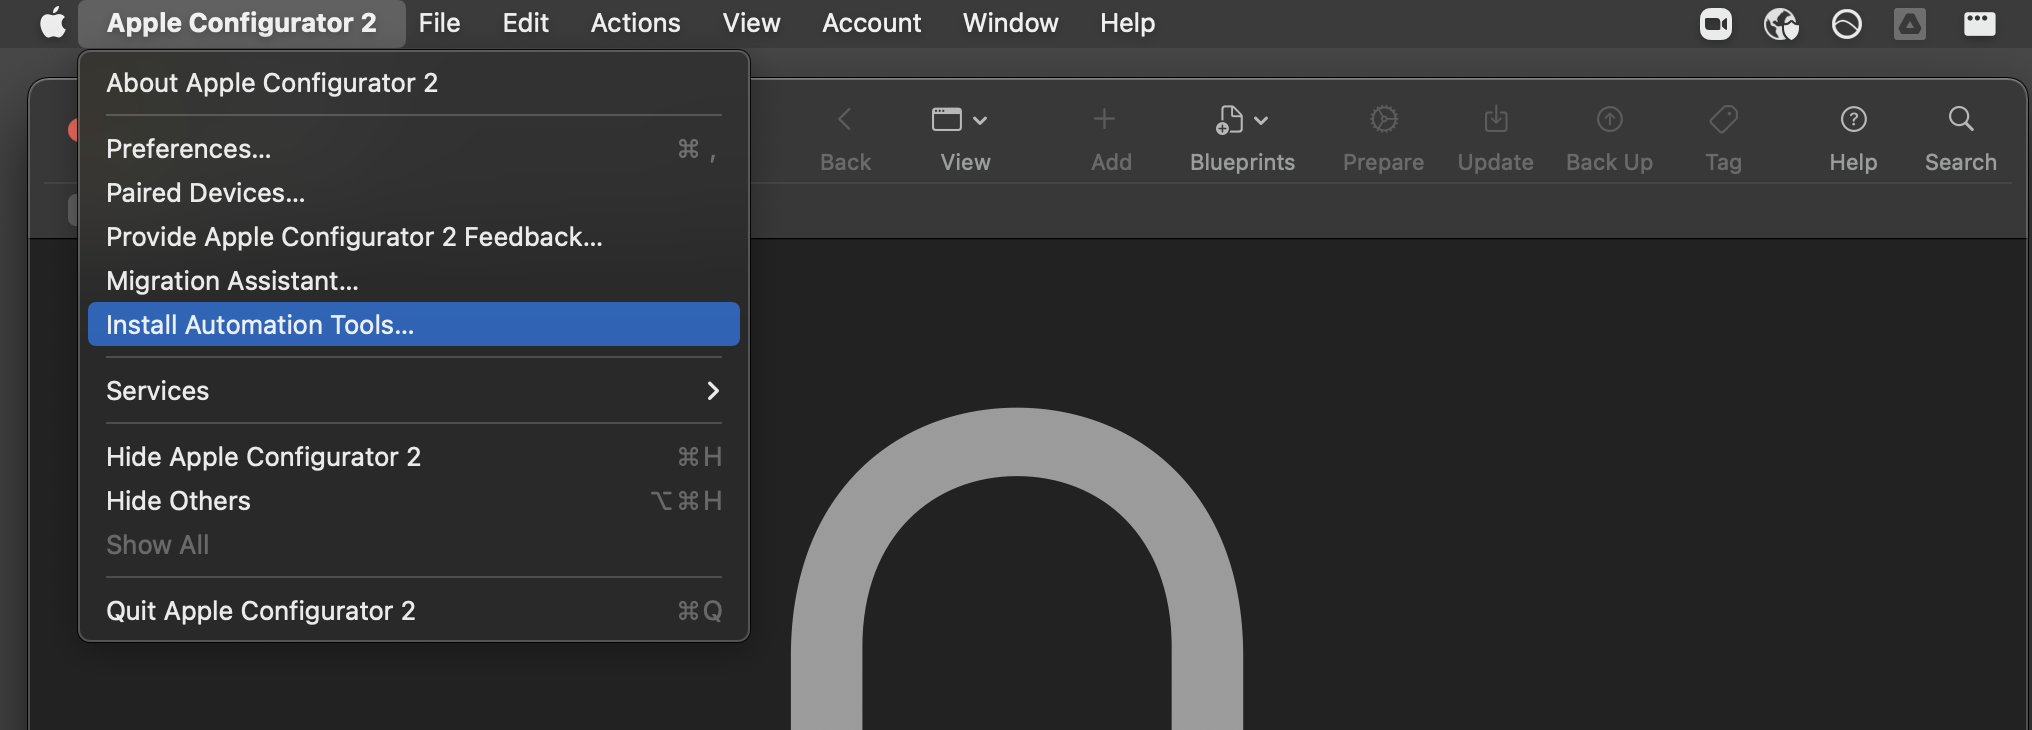Open the Blueprints toolbar icon
This screenshot has width=2032, height=730.
1229,120
